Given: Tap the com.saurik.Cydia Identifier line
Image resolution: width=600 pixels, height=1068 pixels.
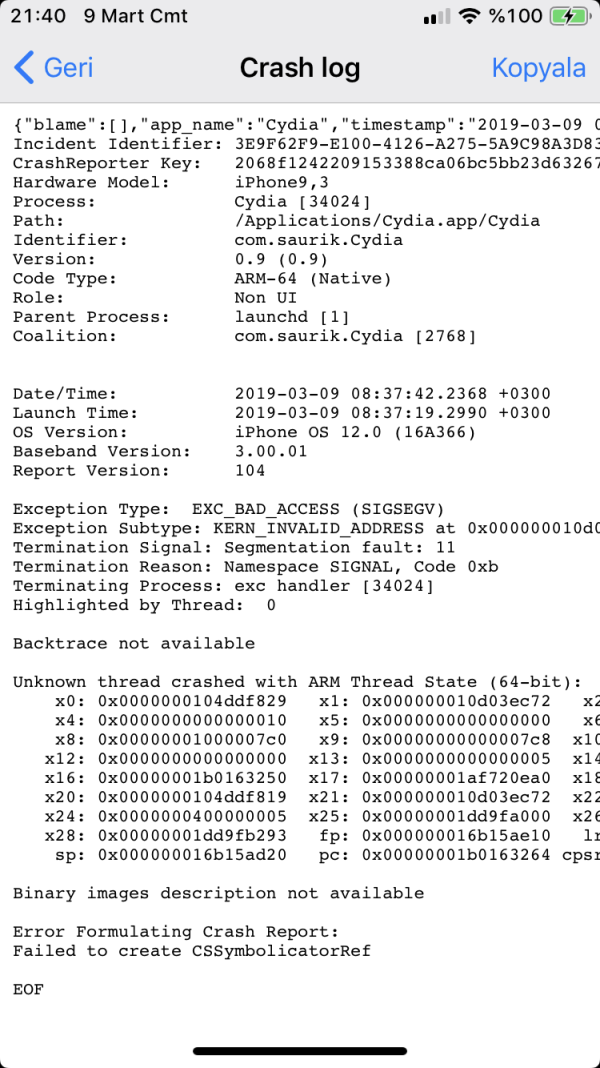Looking at the screenshot, I should [x=208, y=240].
